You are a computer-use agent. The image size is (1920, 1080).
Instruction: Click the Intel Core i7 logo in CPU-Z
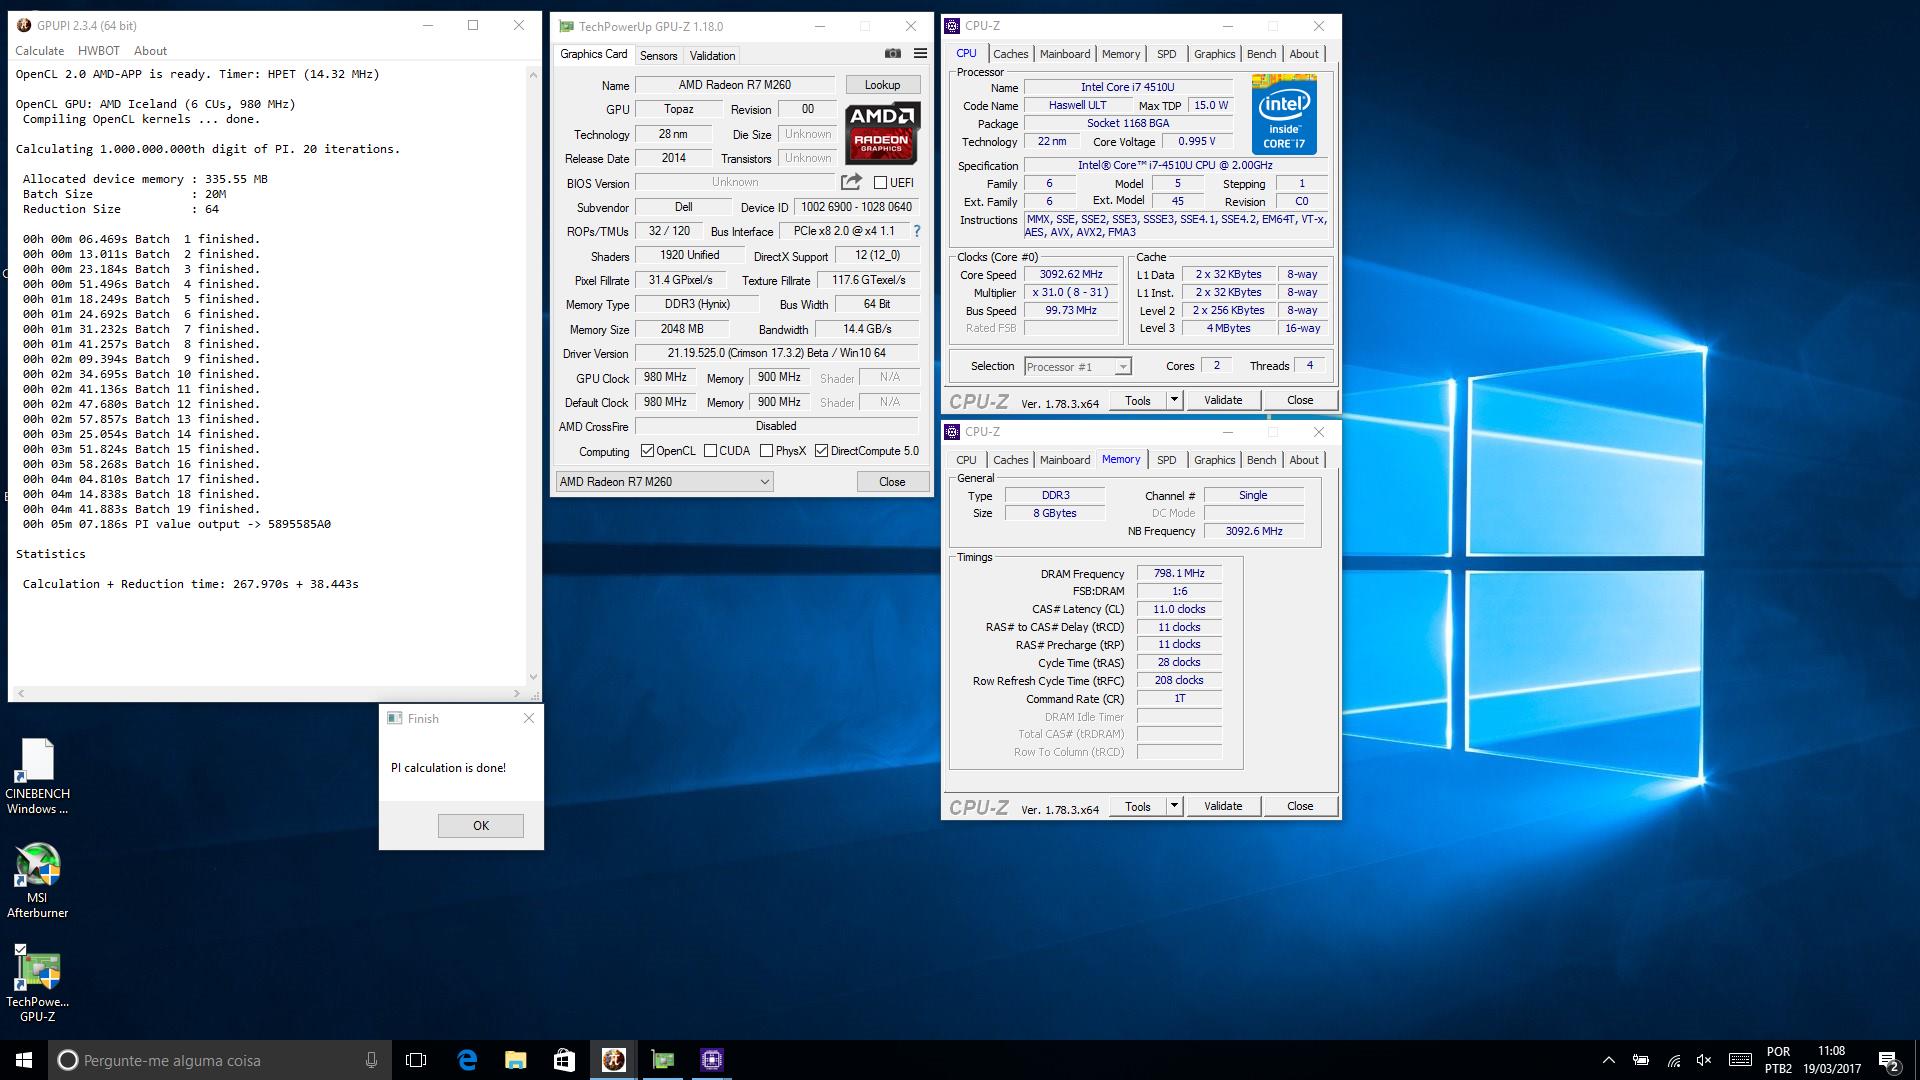(1284, 114)
